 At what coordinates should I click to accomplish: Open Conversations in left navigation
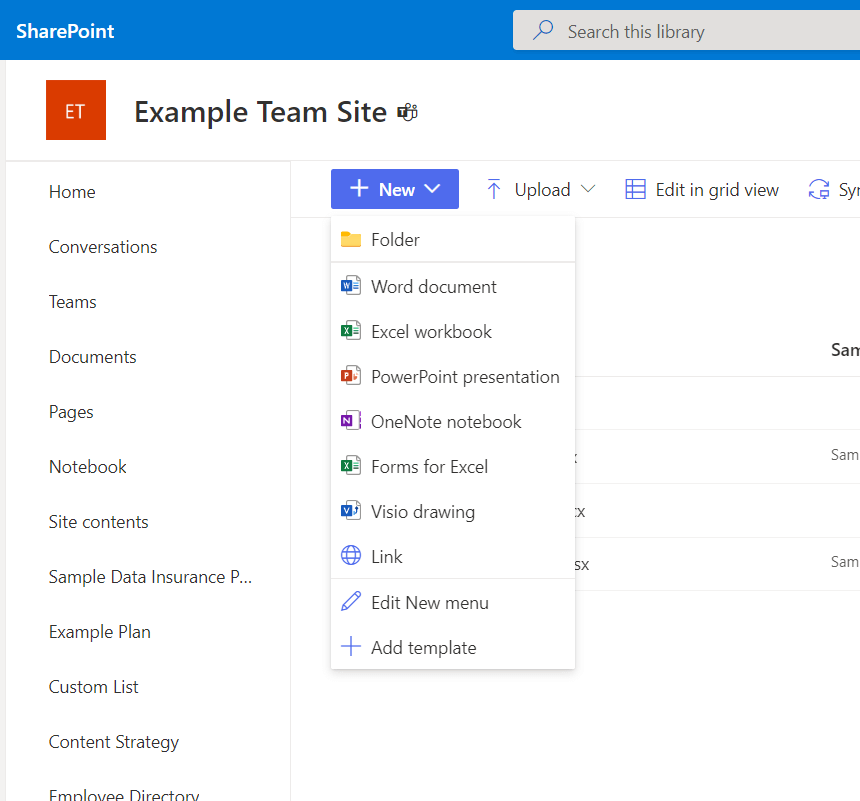click(x=103, y=247)
